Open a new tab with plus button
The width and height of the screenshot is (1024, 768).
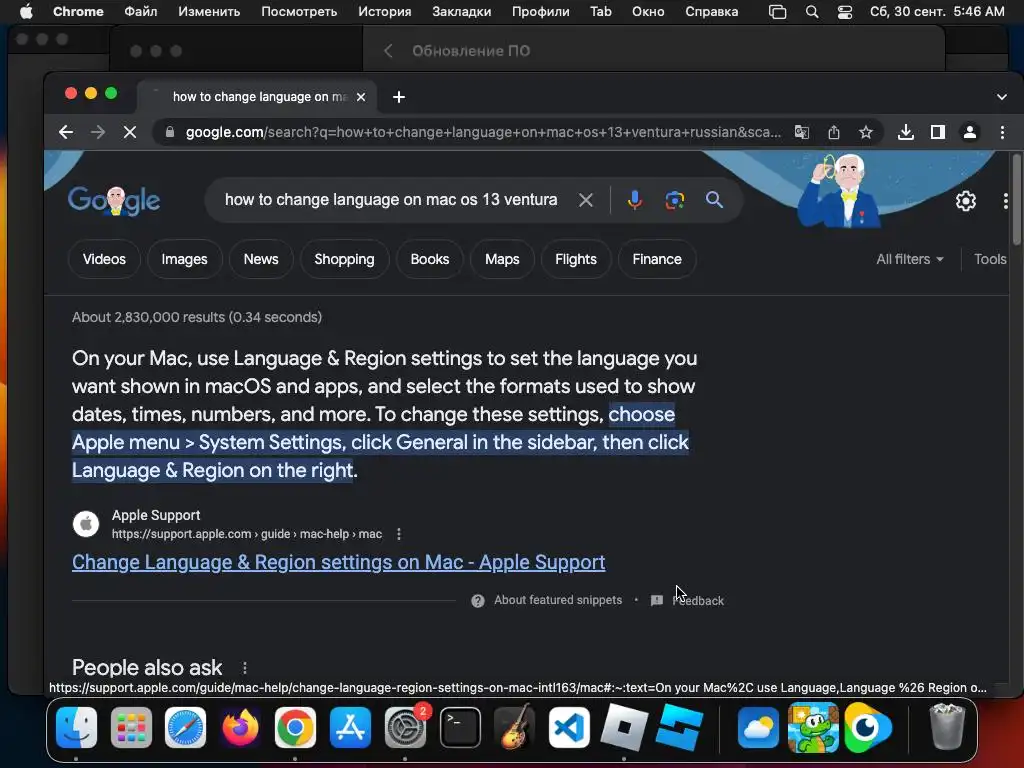[399, 97]
